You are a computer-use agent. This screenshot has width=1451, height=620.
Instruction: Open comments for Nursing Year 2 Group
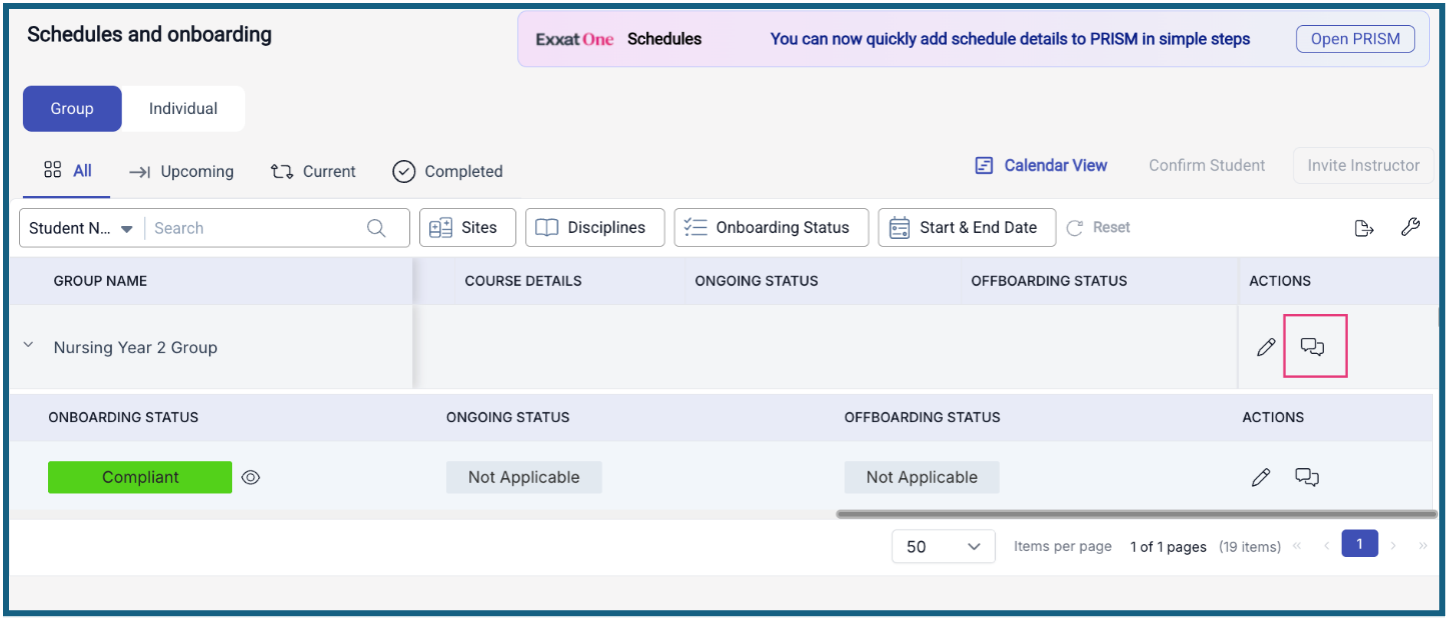1312,347
